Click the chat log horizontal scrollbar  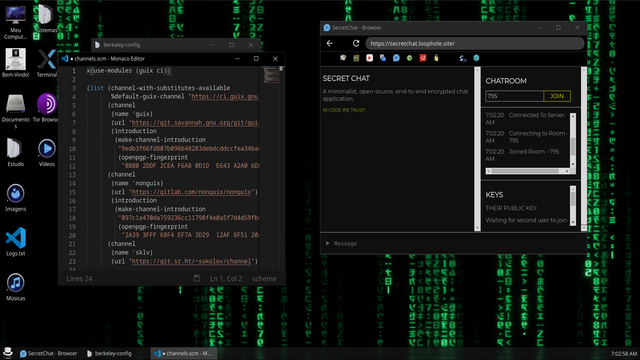pos(527,171)
